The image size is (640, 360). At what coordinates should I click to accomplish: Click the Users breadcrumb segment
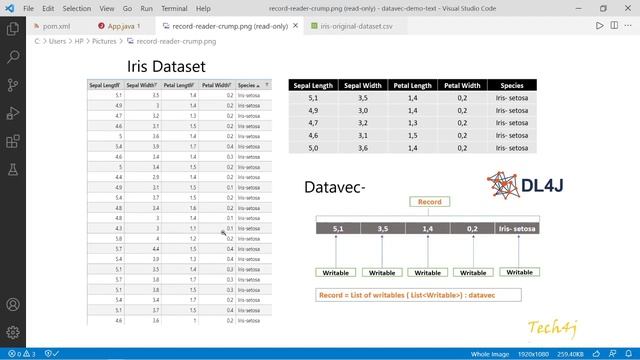tap(57, 41)
